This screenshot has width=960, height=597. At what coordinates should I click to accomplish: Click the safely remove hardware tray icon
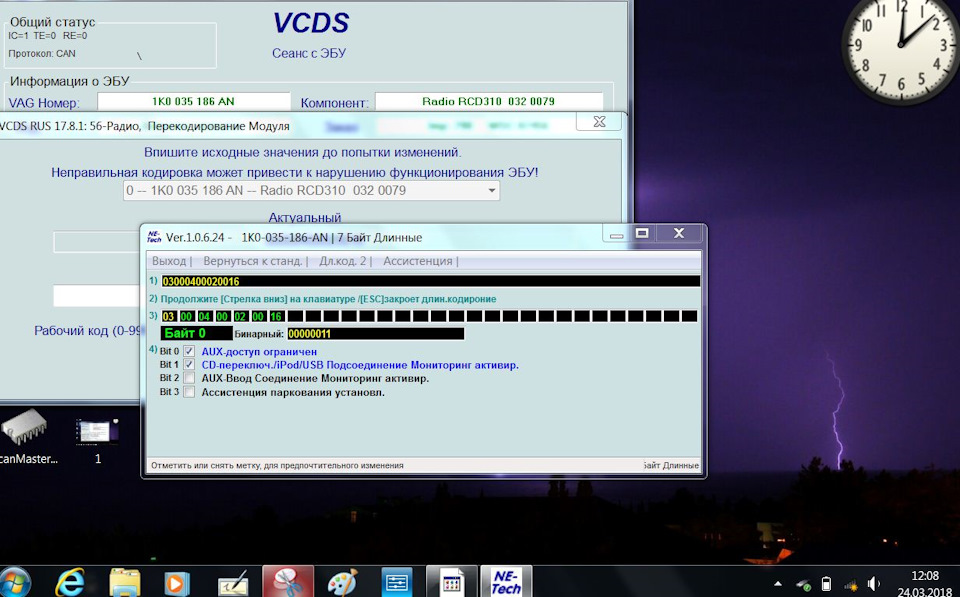click(x=803, y=584)
